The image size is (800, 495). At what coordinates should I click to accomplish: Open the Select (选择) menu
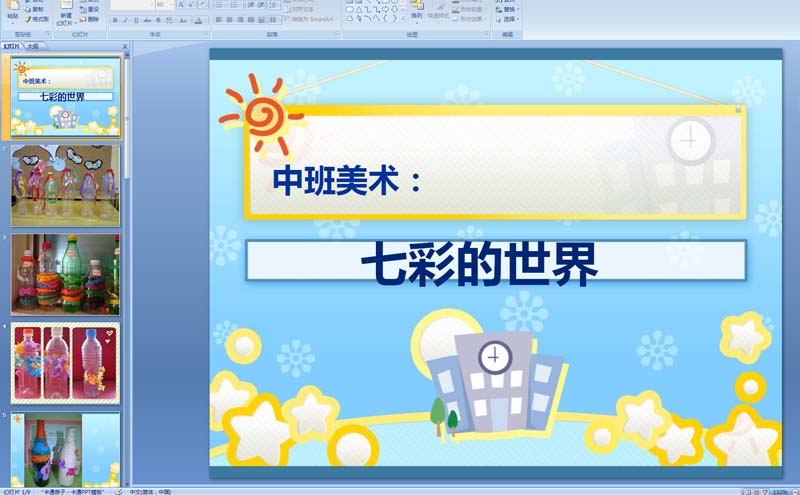point(508,19)
